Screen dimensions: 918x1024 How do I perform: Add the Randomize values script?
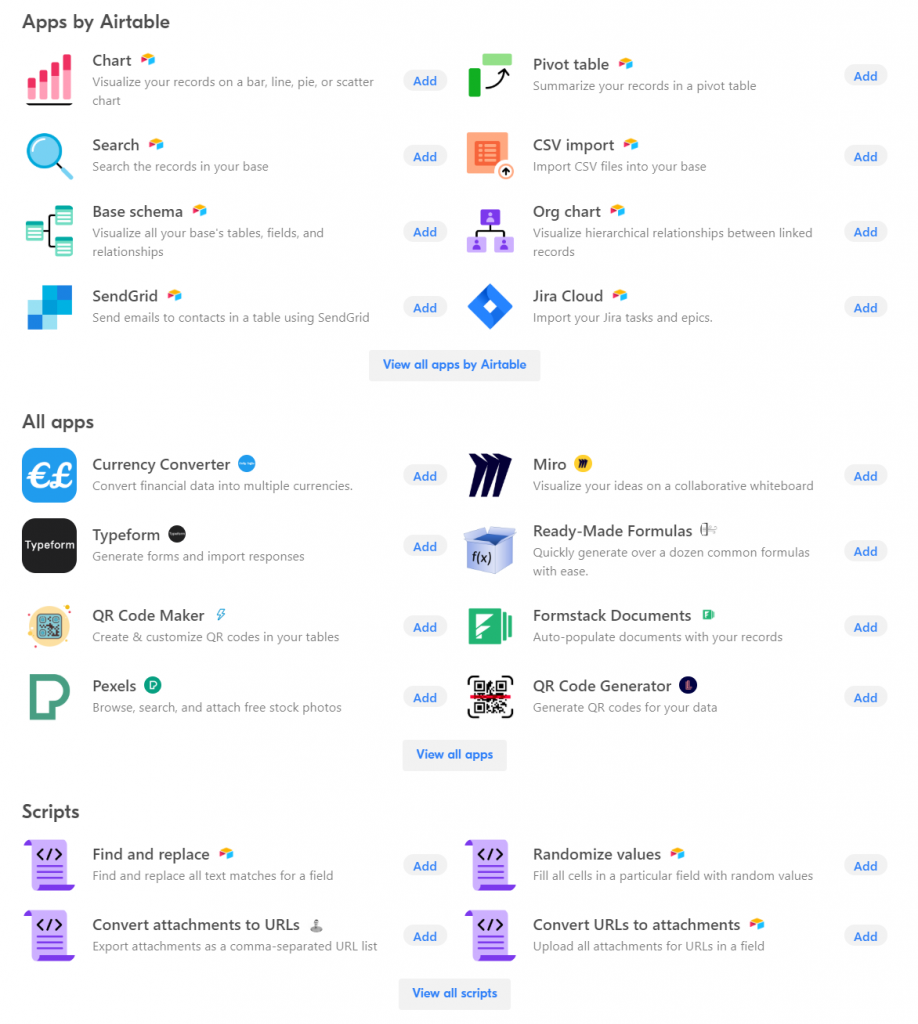[865, 866]
